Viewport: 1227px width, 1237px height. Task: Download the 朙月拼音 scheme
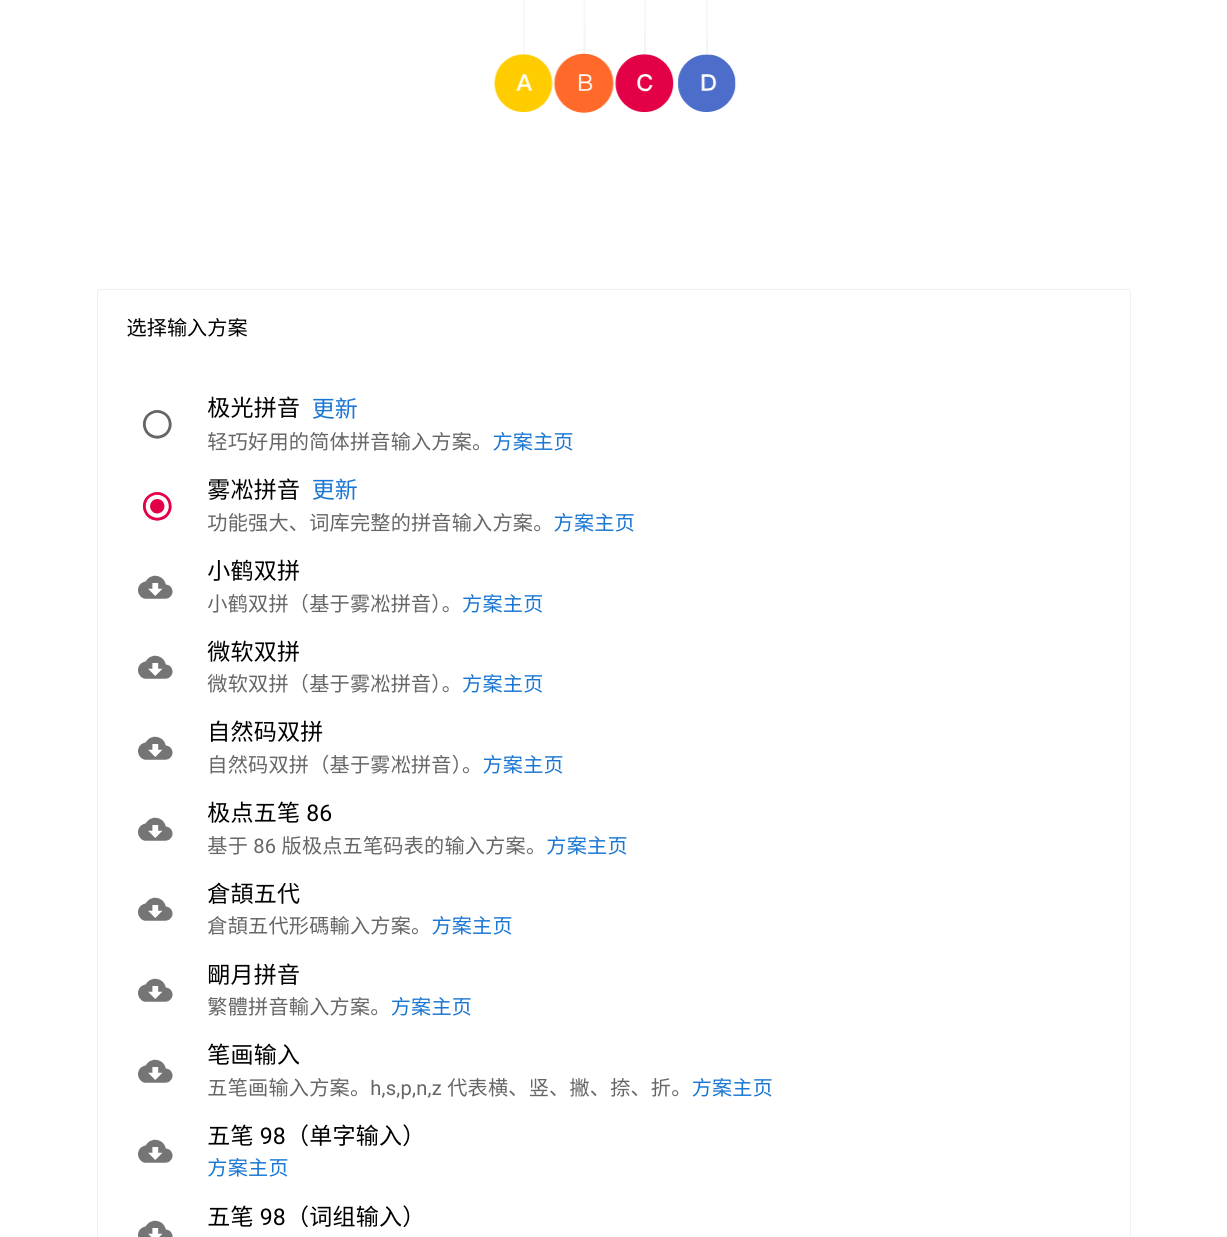point(155,991)
